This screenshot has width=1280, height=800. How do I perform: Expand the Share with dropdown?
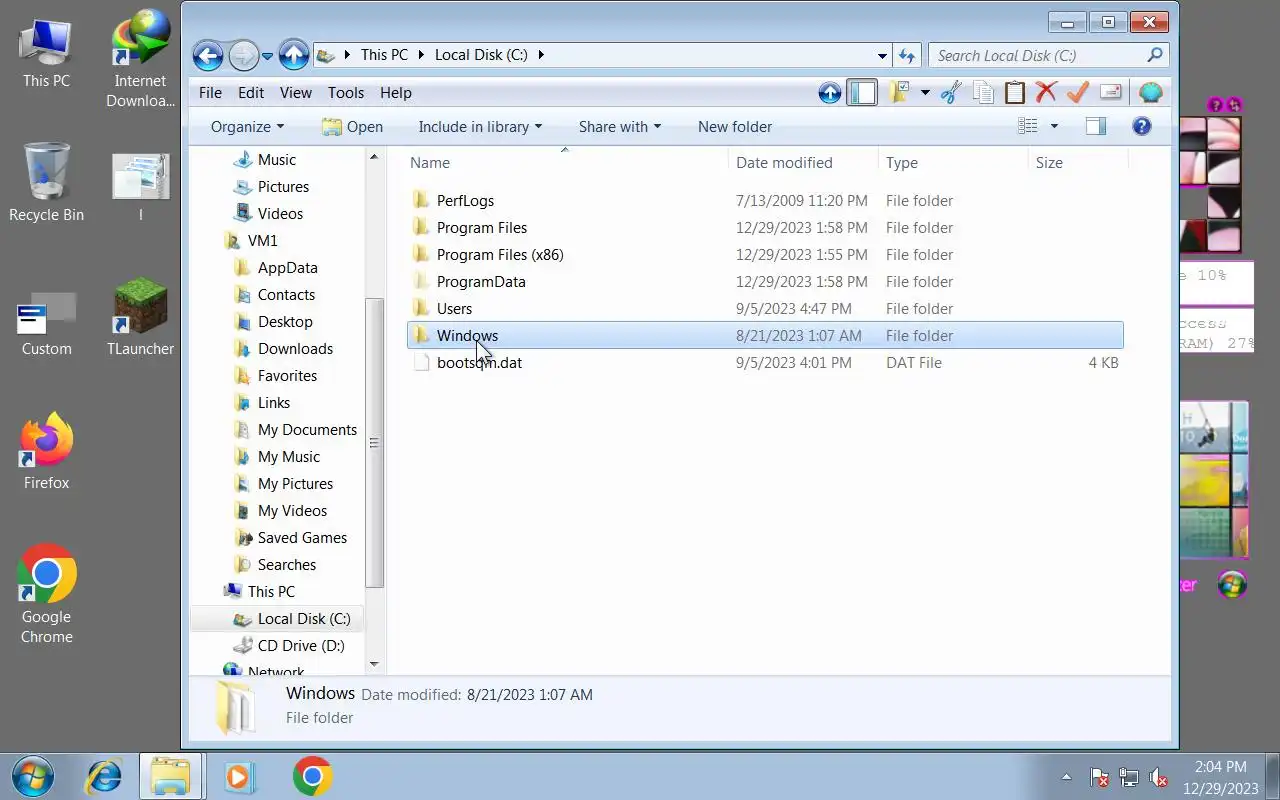620,127
